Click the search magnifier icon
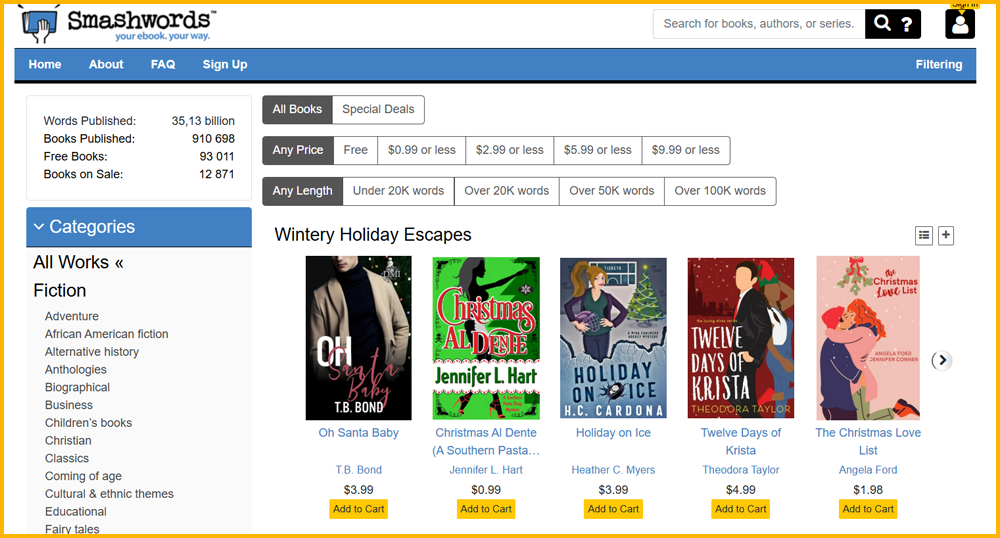 (x=882, y=24)
